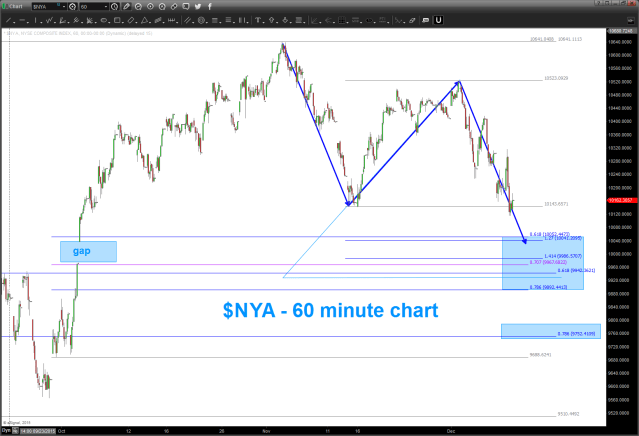This screenshot has height=436, width=639.
Task: Click the date label on time axis
Action: click(x=36, y=431)
